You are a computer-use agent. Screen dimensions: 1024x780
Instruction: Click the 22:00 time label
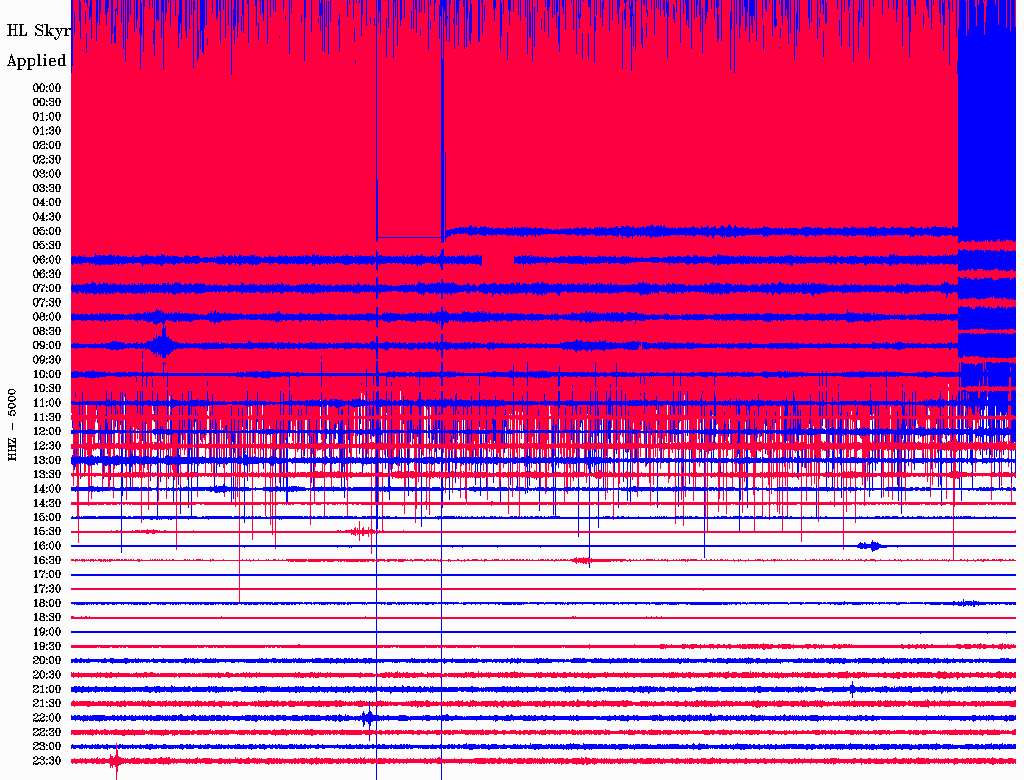click(x=47, y=718)
